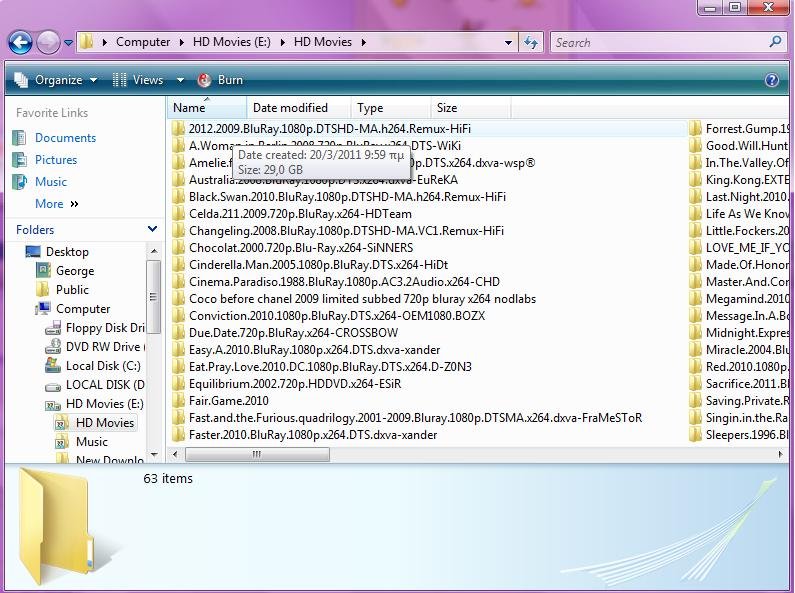795x593 pixels.
Task: Select the Chocolat.2000 folder icon
Action: 178,248
